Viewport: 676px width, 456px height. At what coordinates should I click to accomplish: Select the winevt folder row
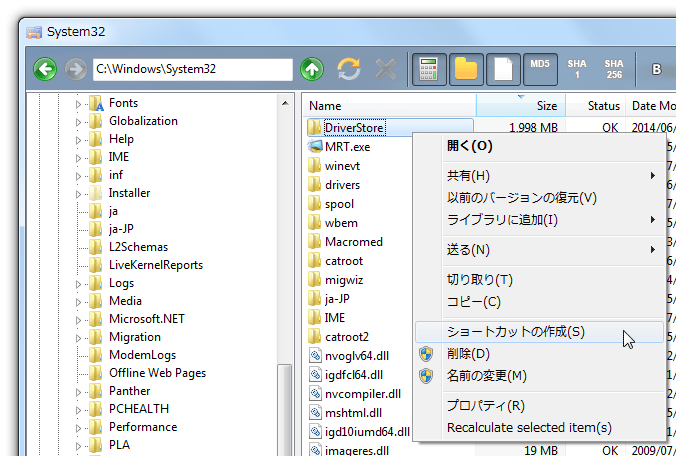334,166
